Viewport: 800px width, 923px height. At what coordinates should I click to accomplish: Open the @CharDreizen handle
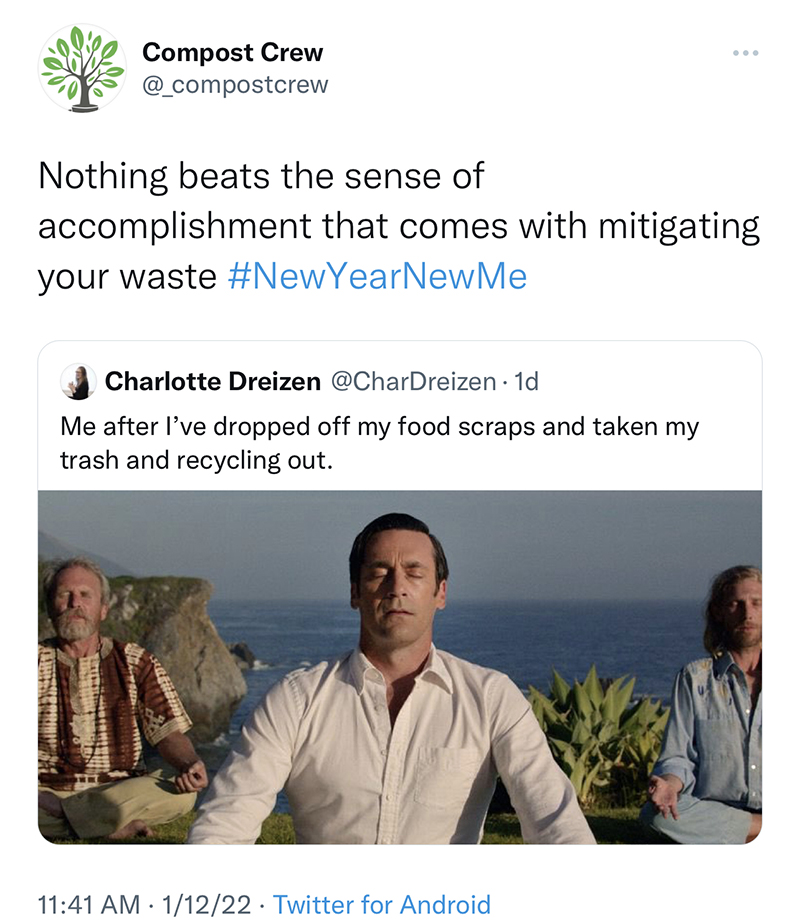pos(412,381)
